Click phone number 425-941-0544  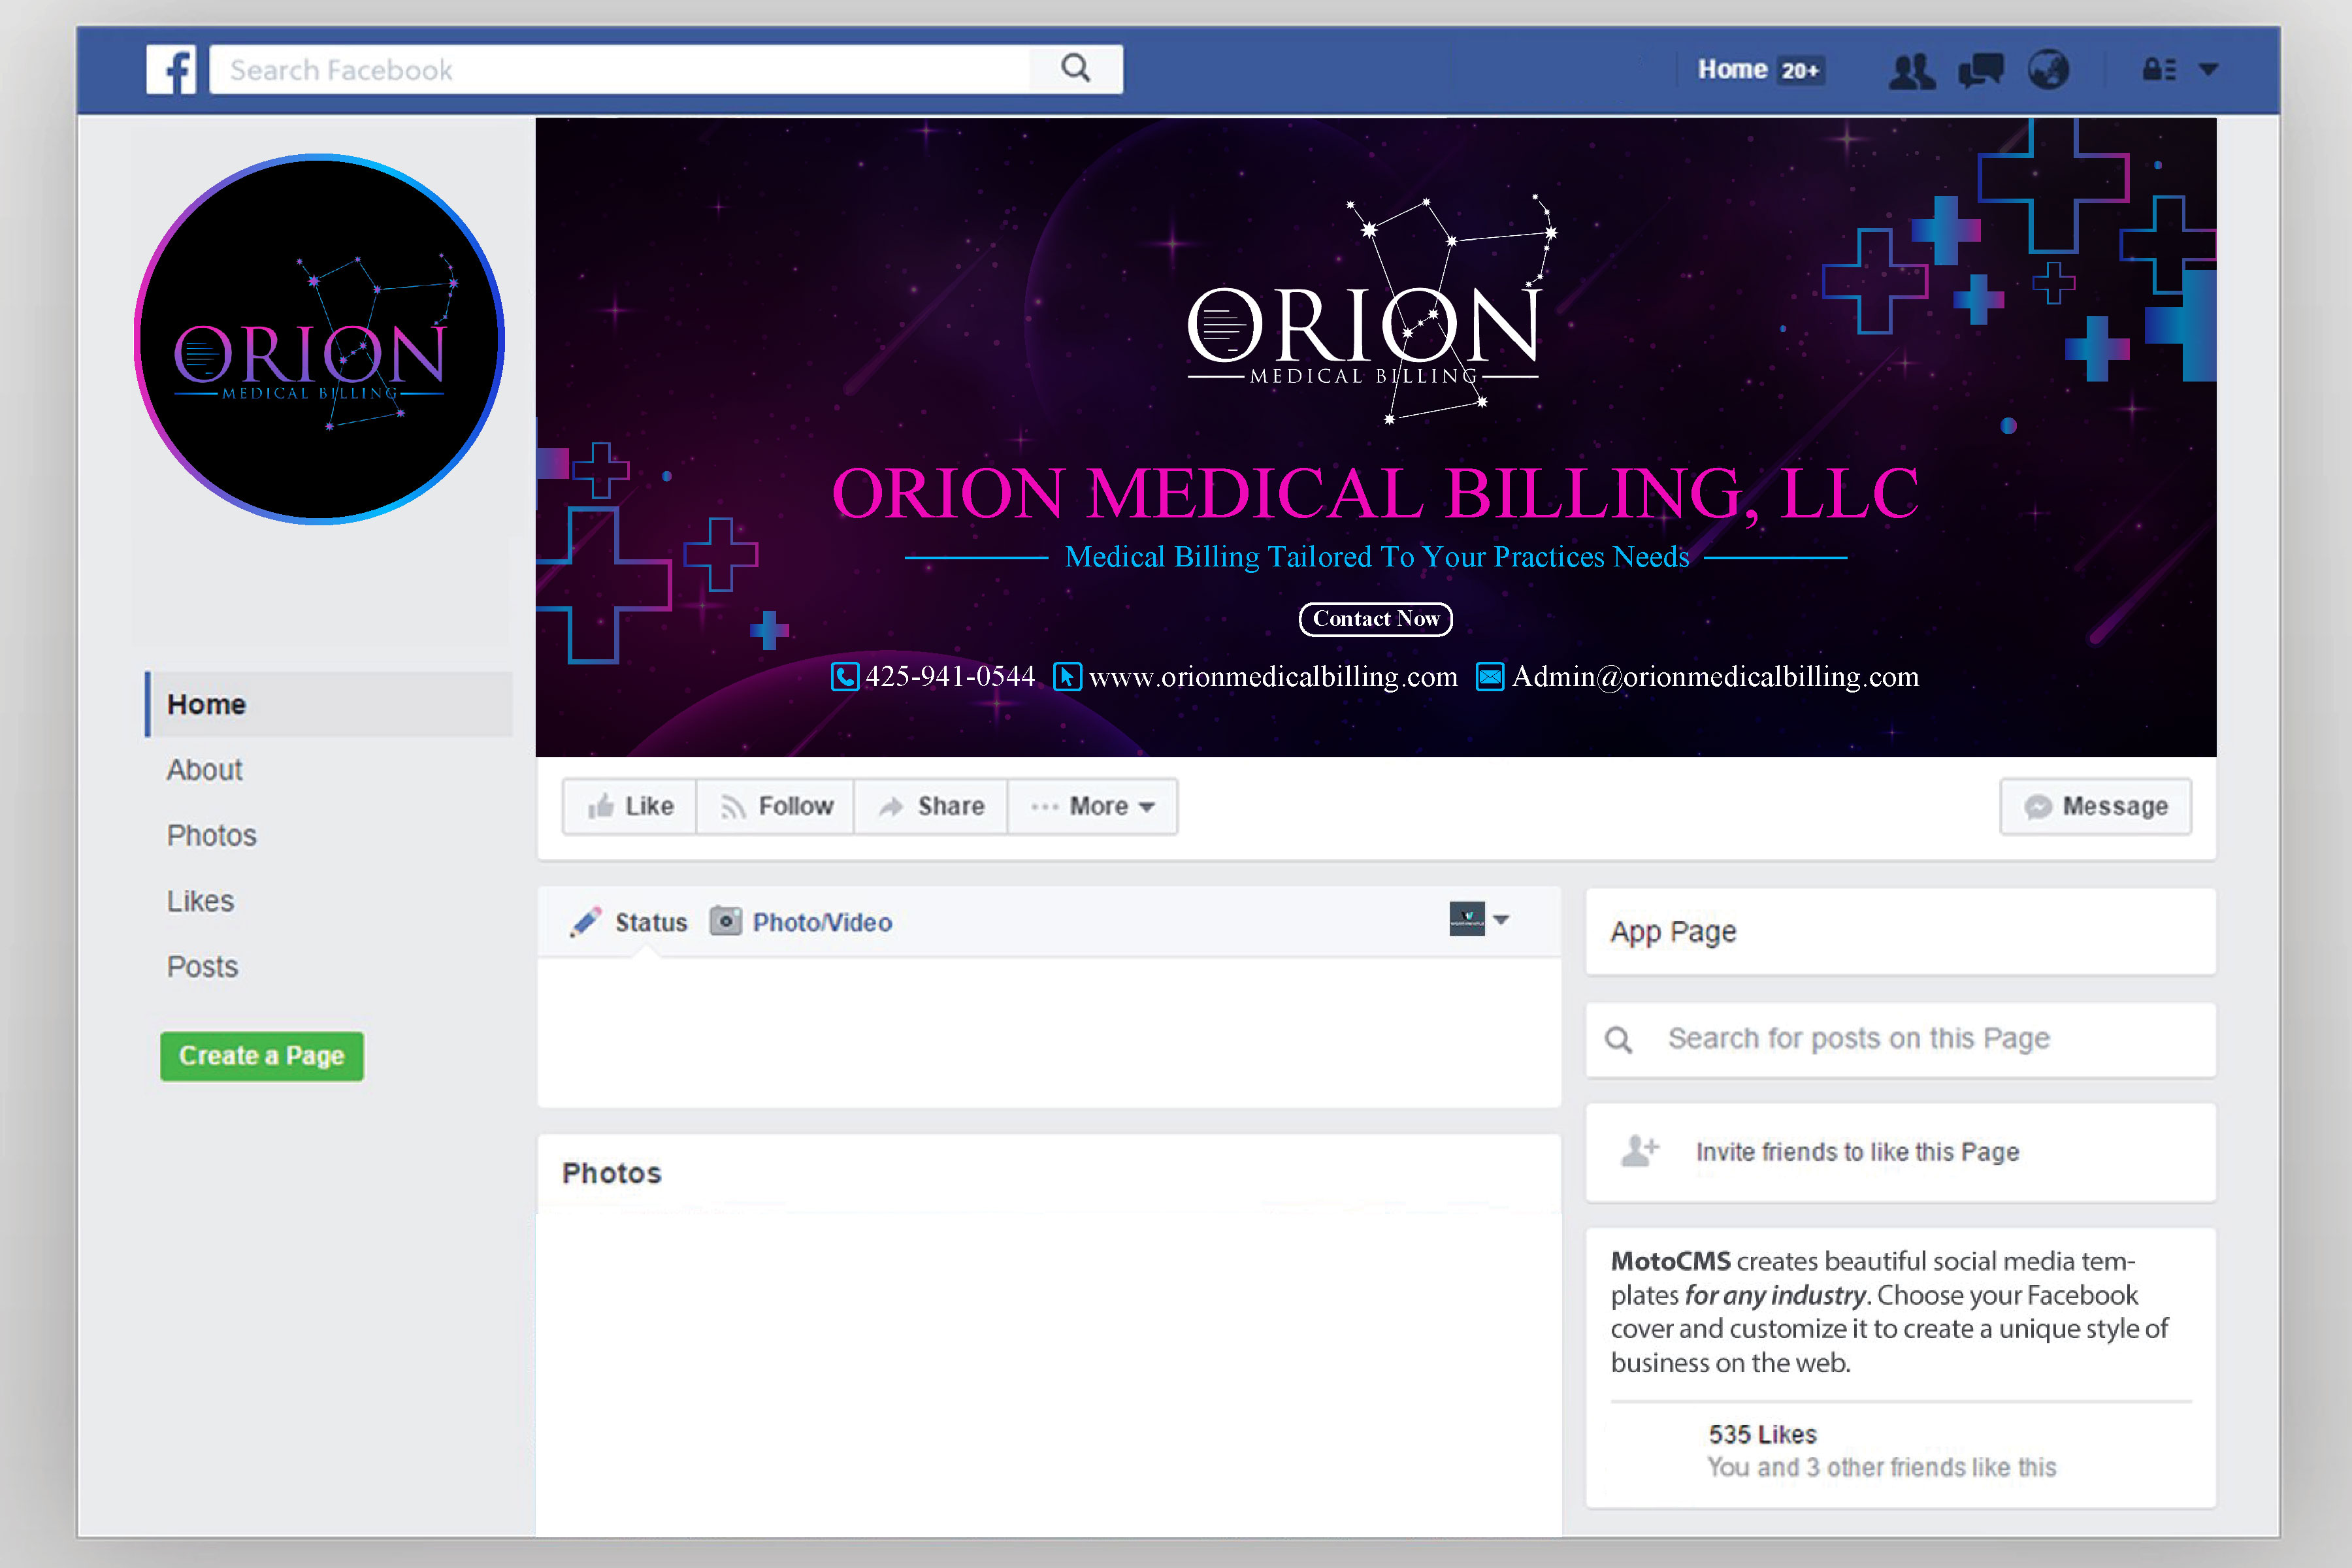(x=950, y=677)
